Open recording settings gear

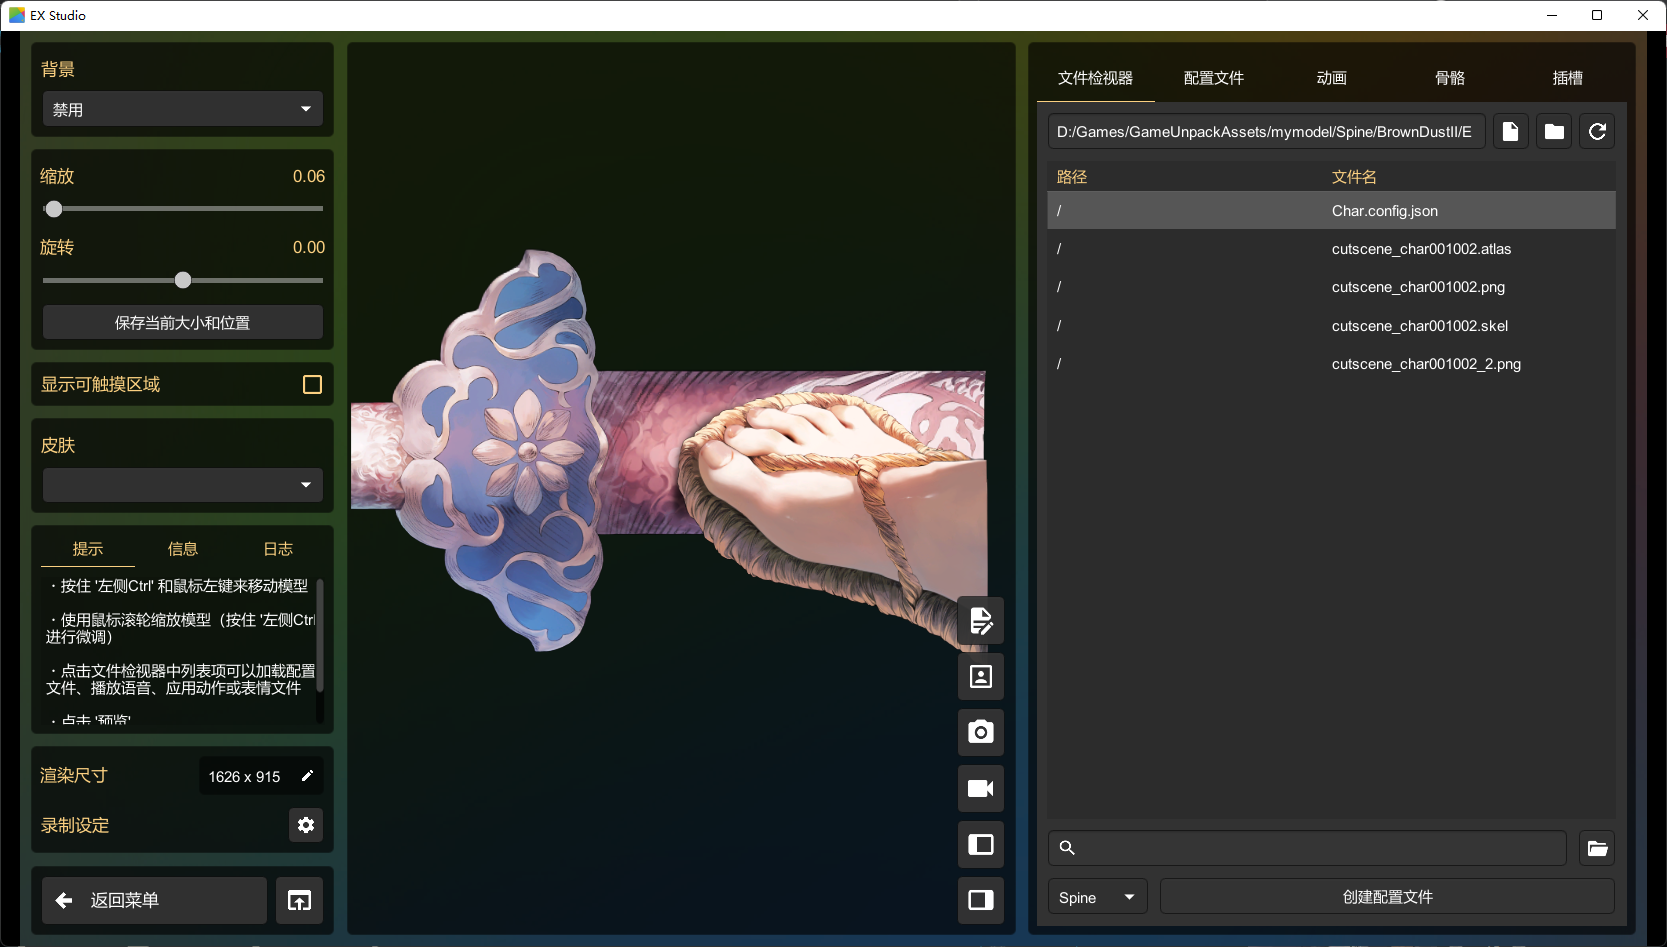(306, 825)
